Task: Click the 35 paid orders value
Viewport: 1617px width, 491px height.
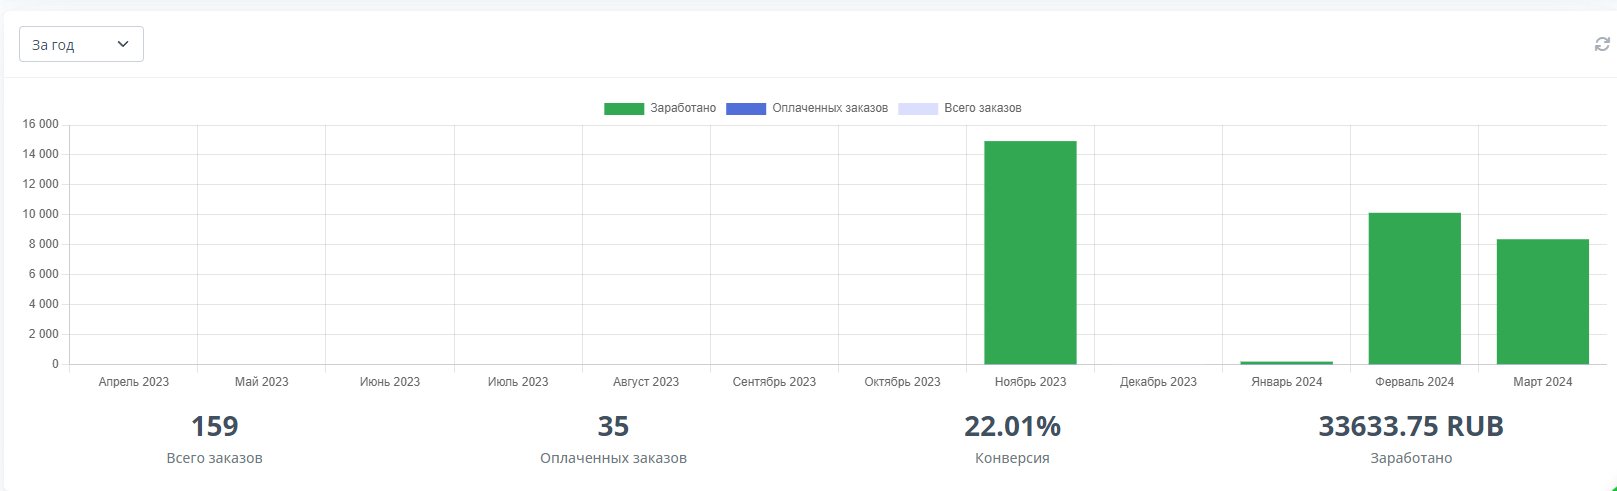Action: (613, 426)
